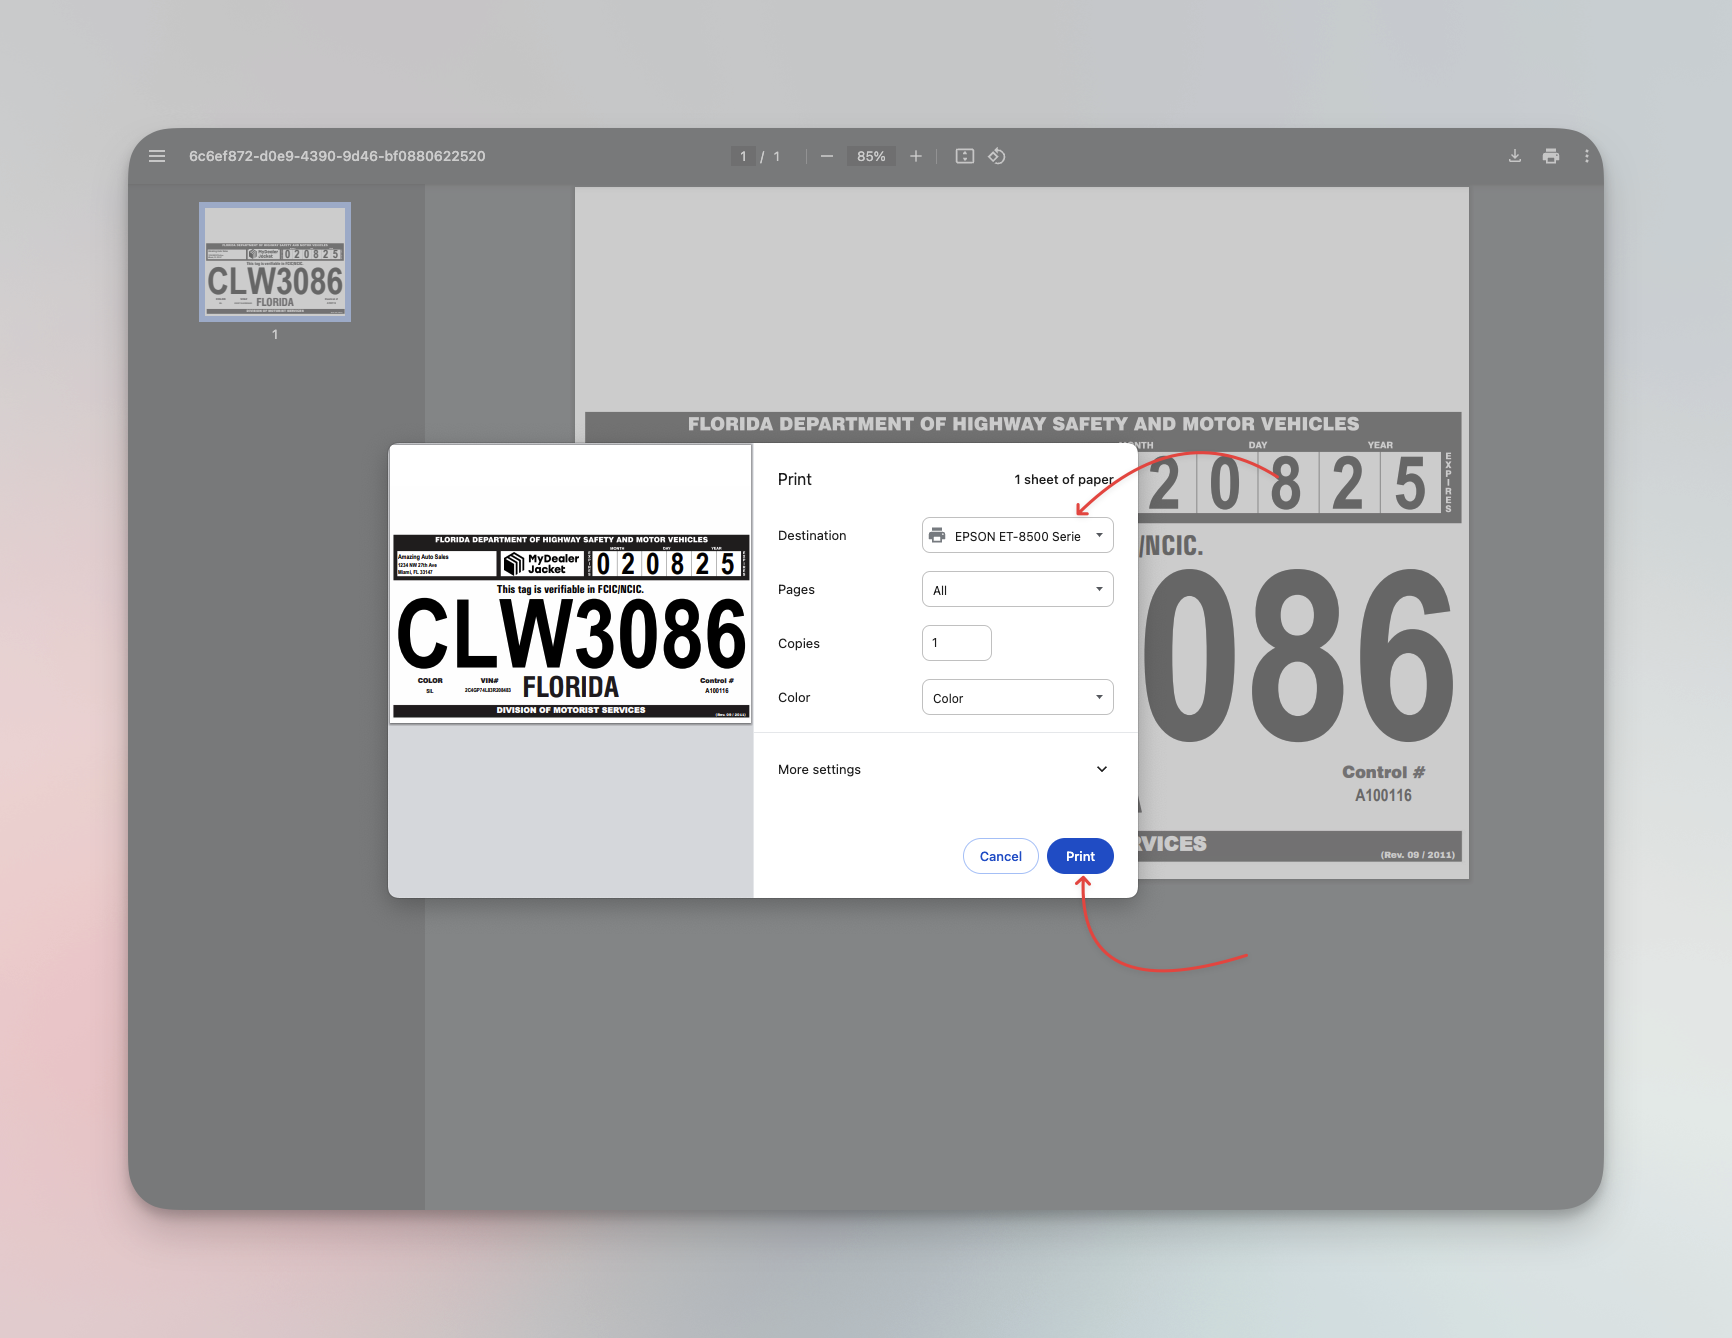
Task: Click the page number field in the toolbar
Action: 743,156
